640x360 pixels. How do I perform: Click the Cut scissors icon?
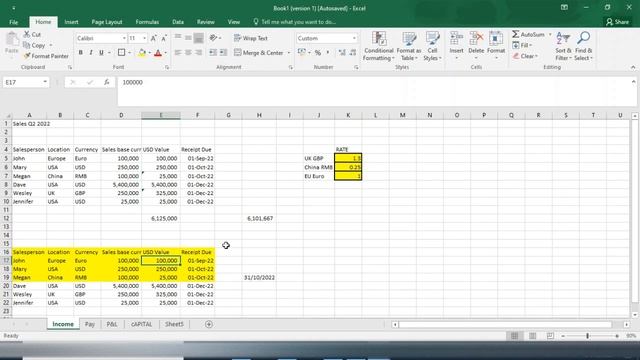coord(27,34)
